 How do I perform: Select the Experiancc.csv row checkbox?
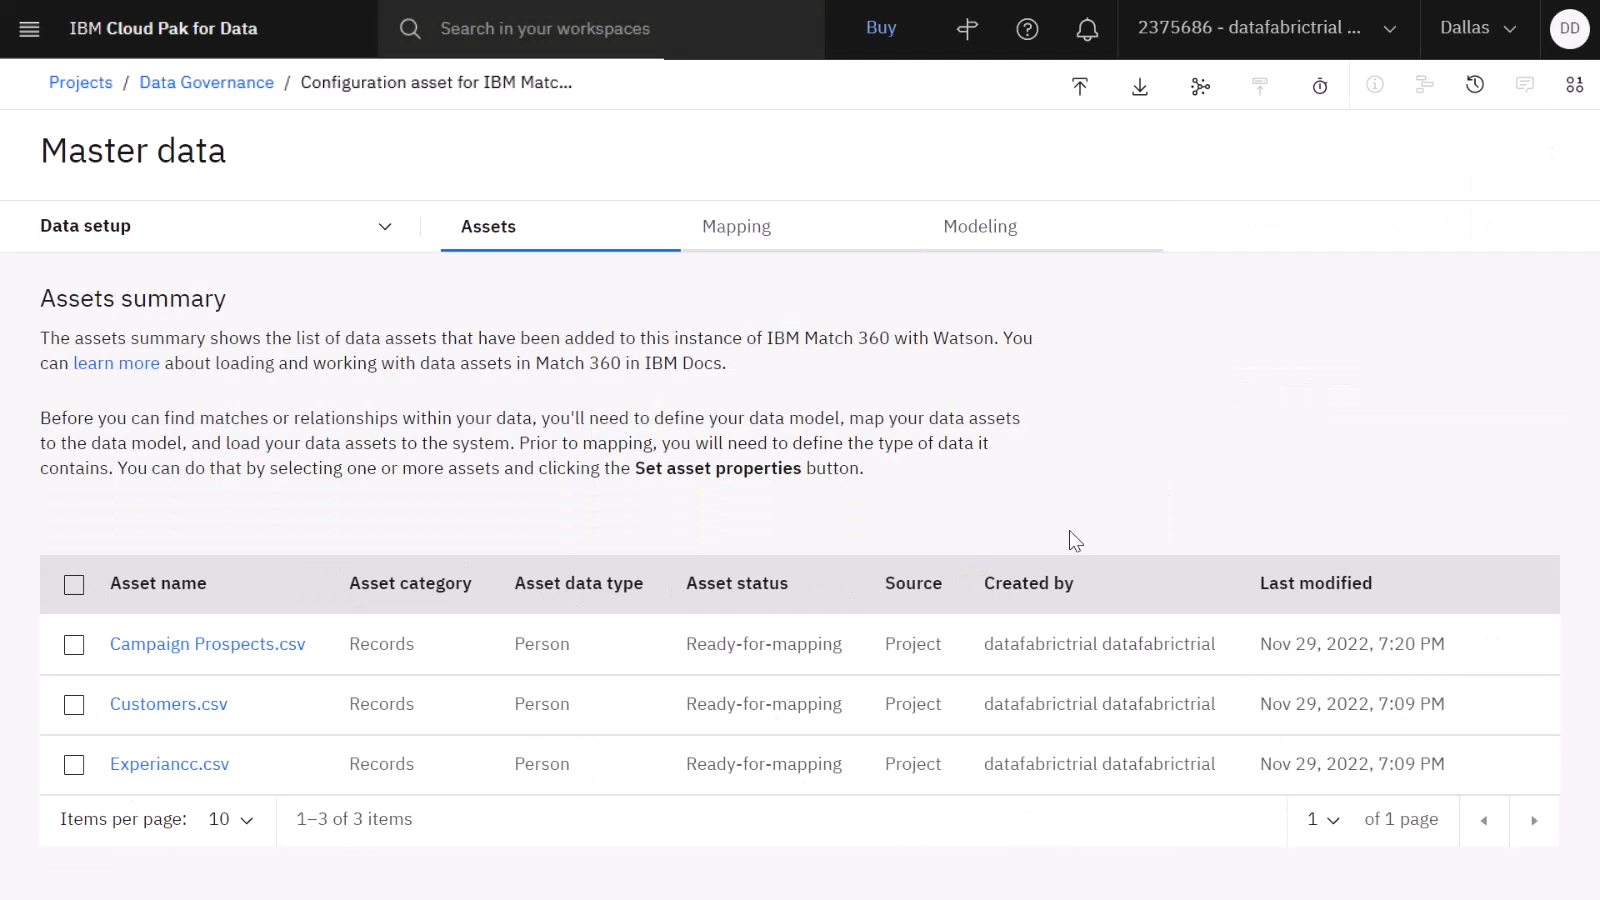coord(74,765)
